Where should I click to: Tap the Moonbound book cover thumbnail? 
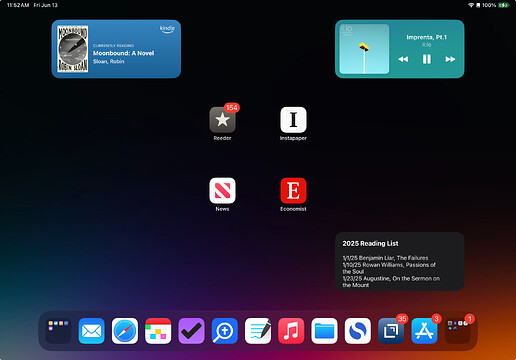(x=73, y=49)
